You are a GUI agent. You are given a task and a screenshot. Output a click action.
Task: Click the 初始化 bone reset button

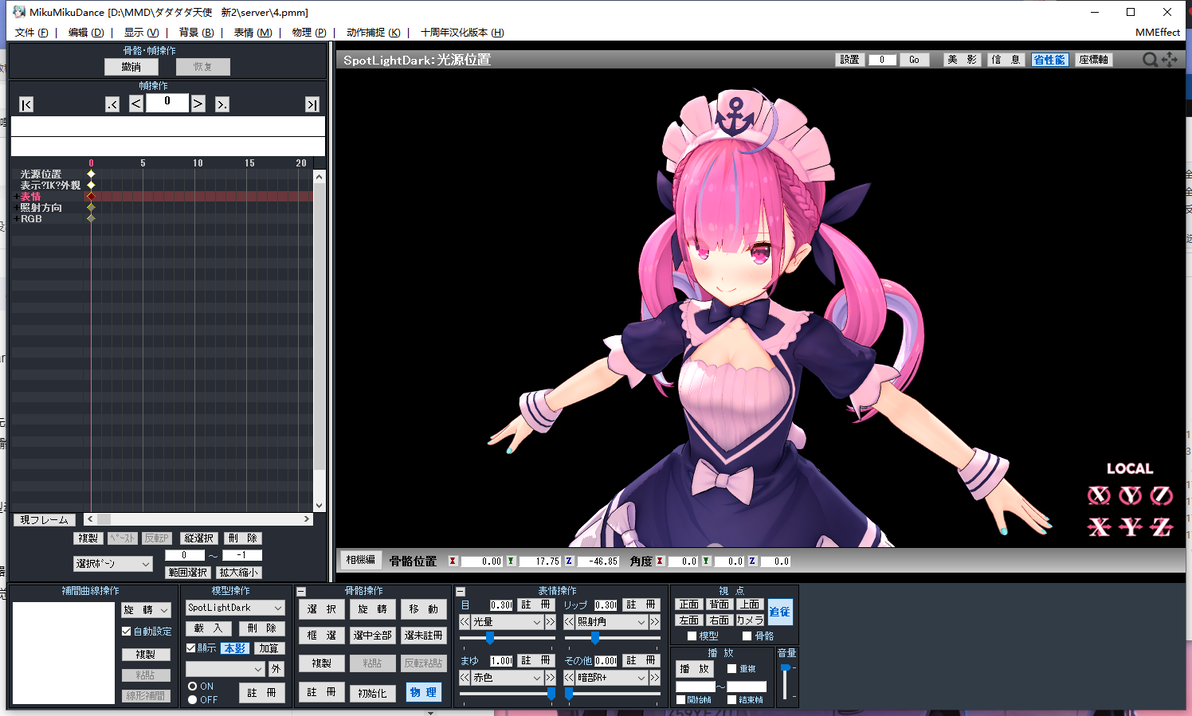click(x=372, y=692)
